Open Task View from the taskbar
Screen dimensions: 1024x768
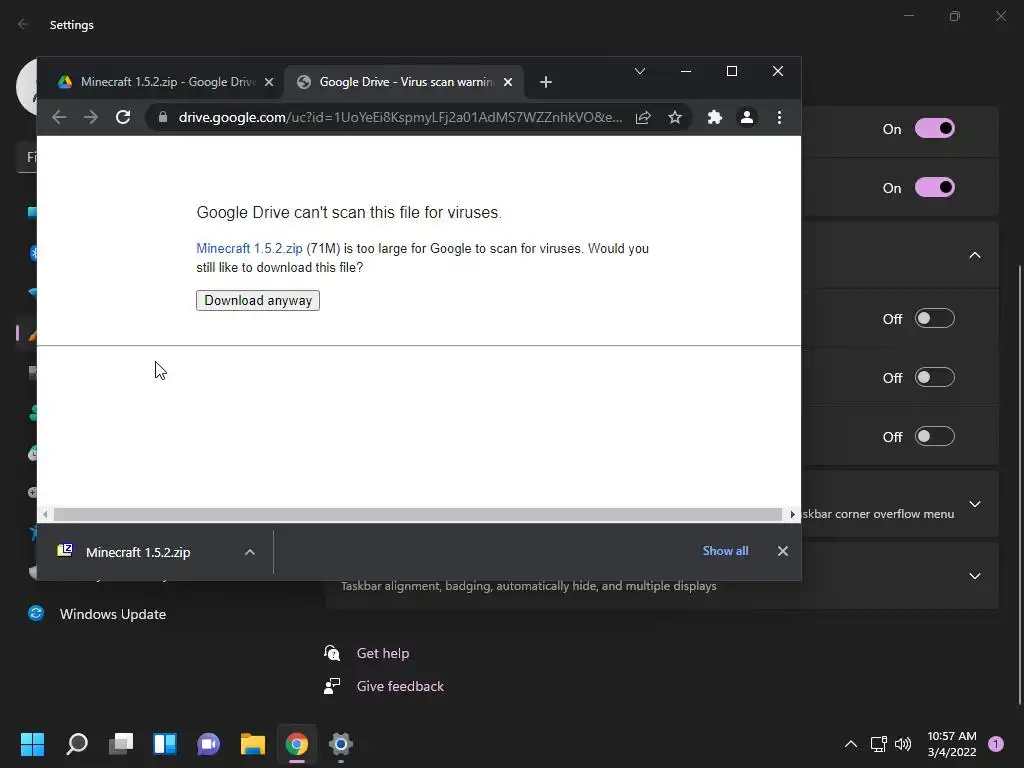tap(121, 744)
